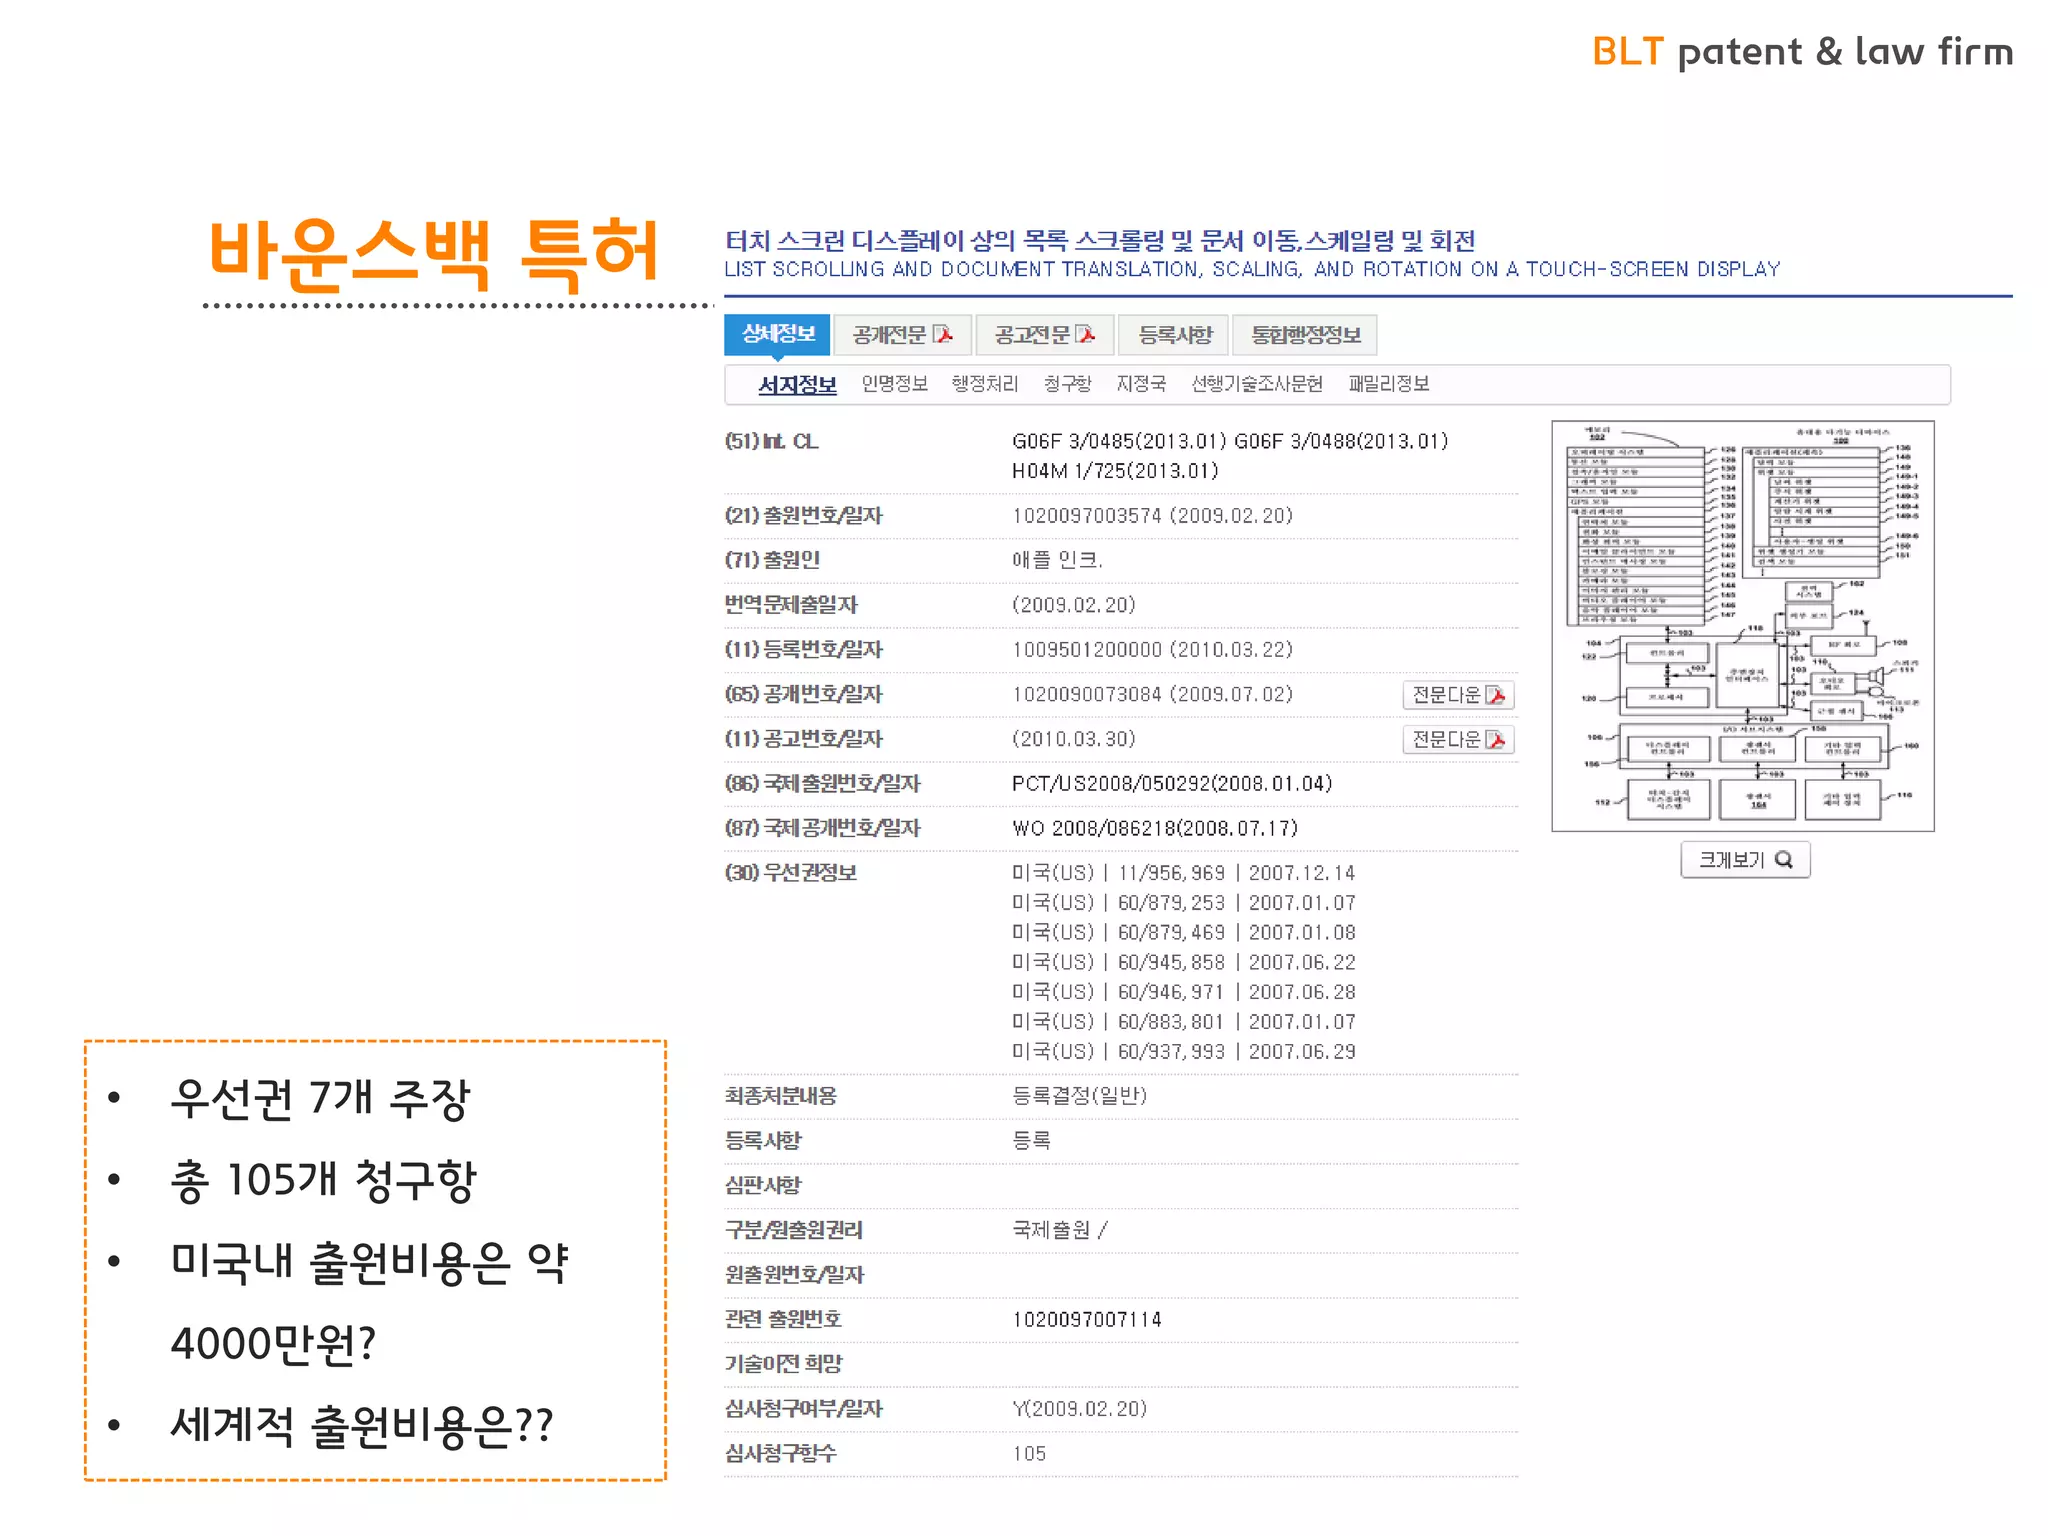Click PDF icon in 공개번호 전문다운 button
Image resolution: width=2048 pixels, height=1536 pixels.
(x=1496, y=695)
